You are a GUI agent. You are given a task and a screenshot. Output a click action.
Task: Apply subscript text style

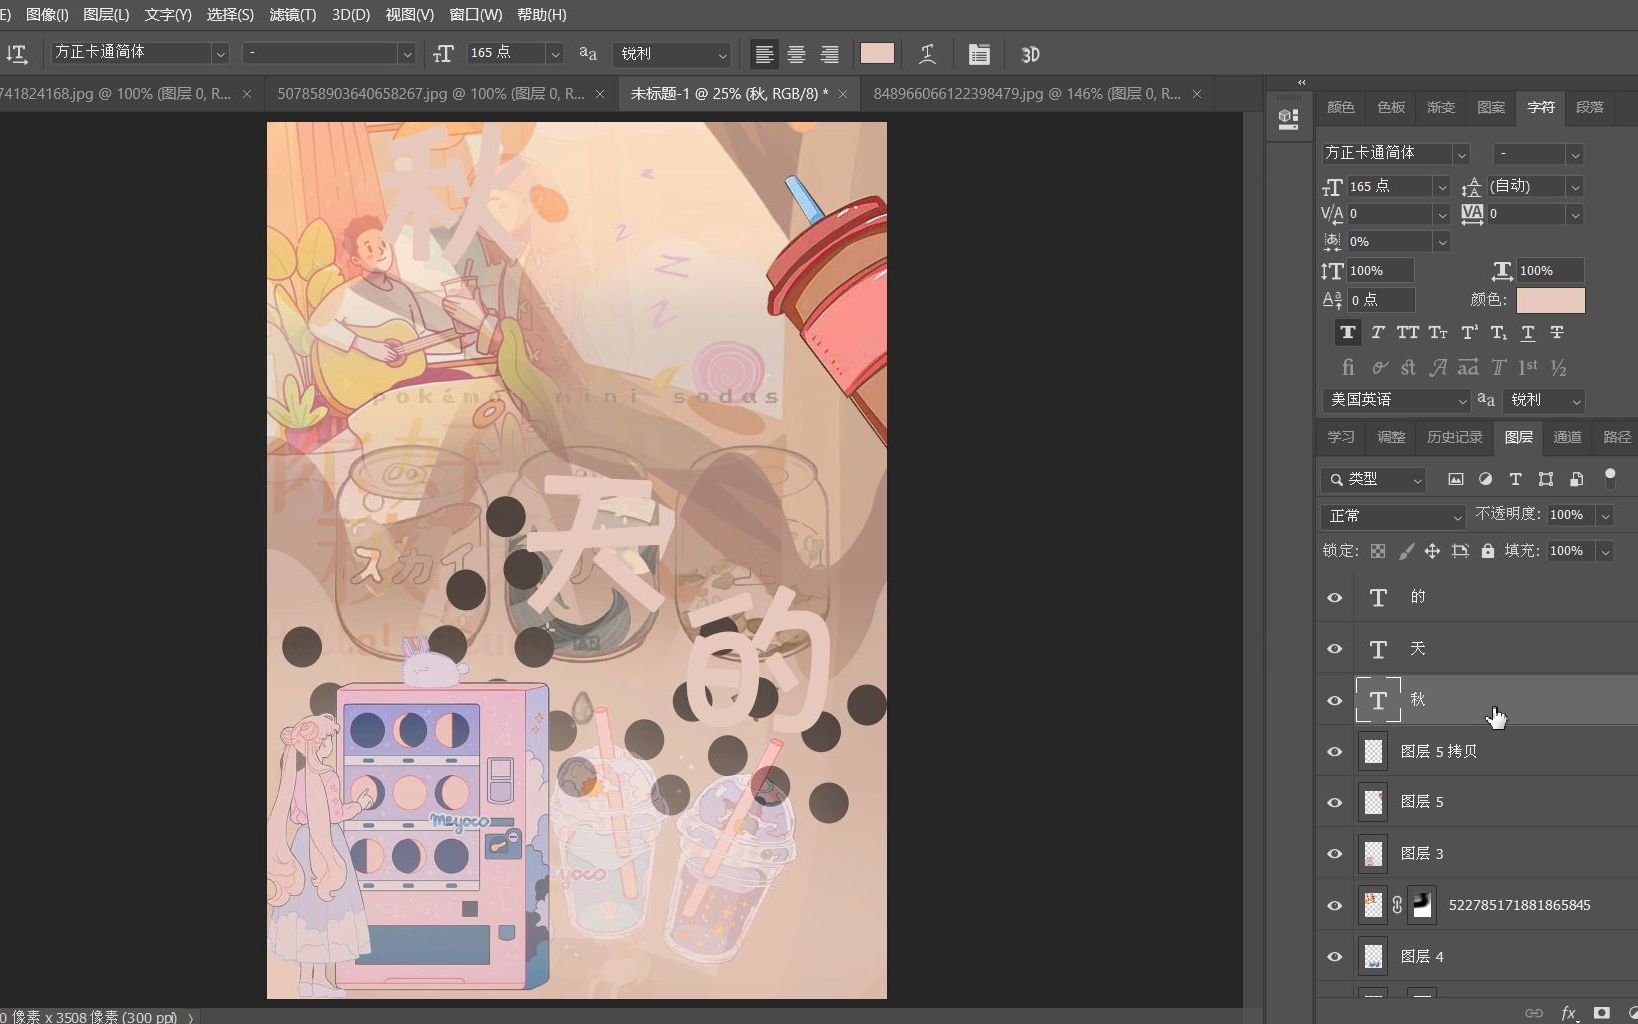[1498, 332]
